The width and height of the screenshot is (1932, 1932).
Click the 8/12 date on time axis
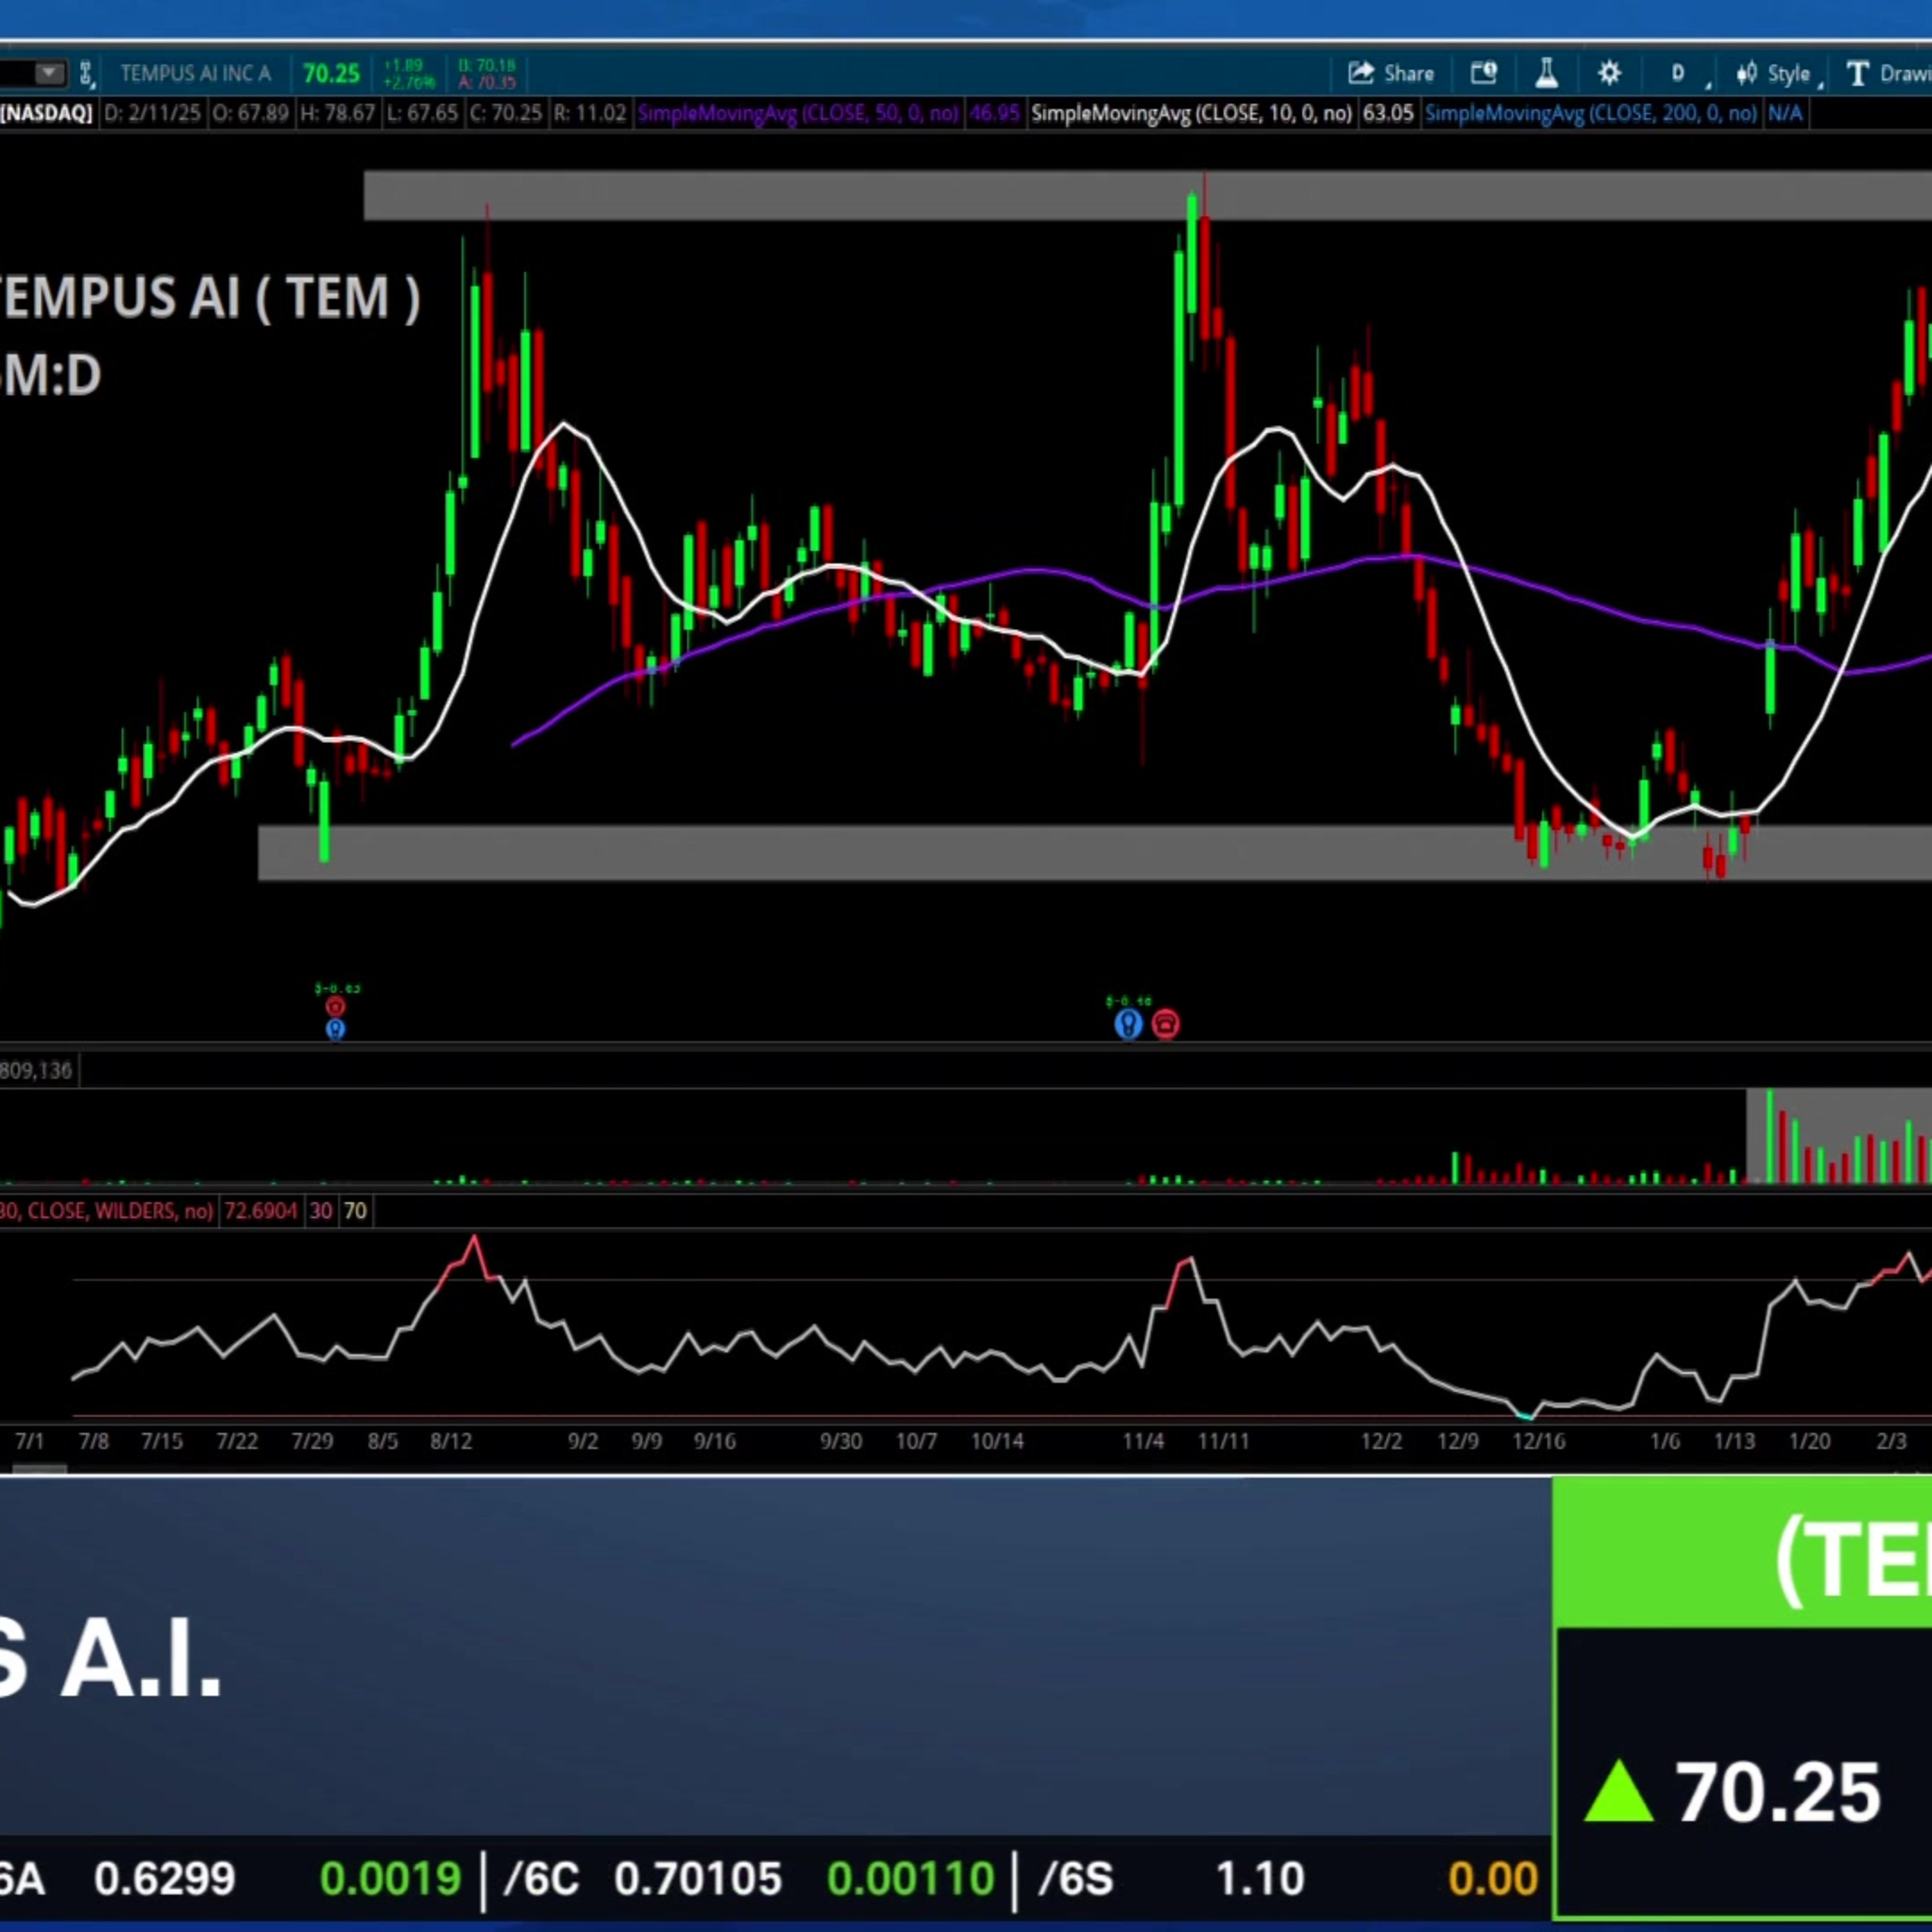pos(451,1441)
